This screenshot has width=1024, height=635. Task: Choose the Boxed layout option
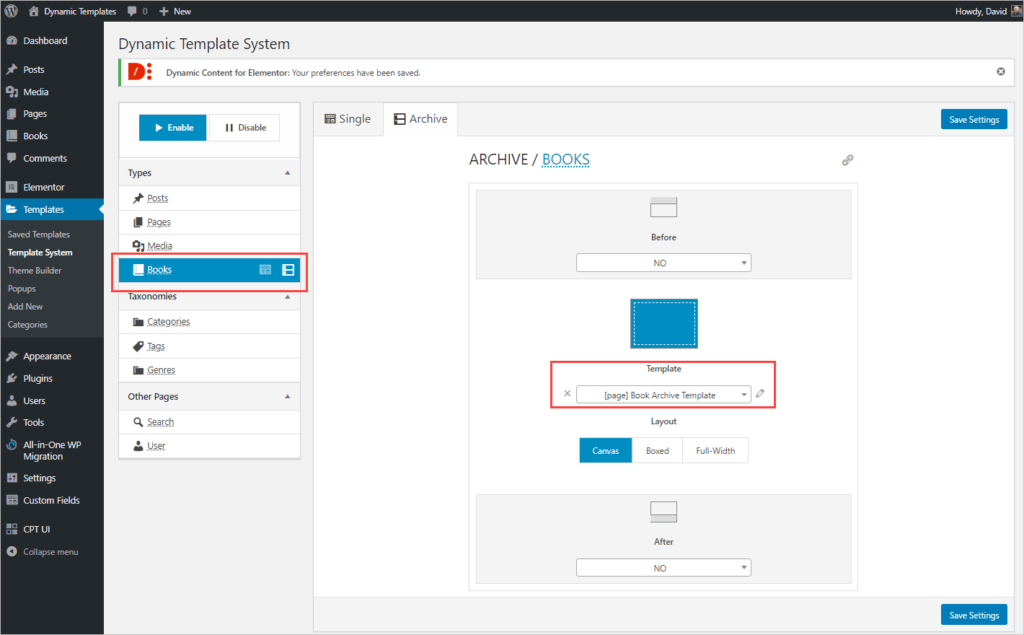pyautogui.click(x=657, y=451)
